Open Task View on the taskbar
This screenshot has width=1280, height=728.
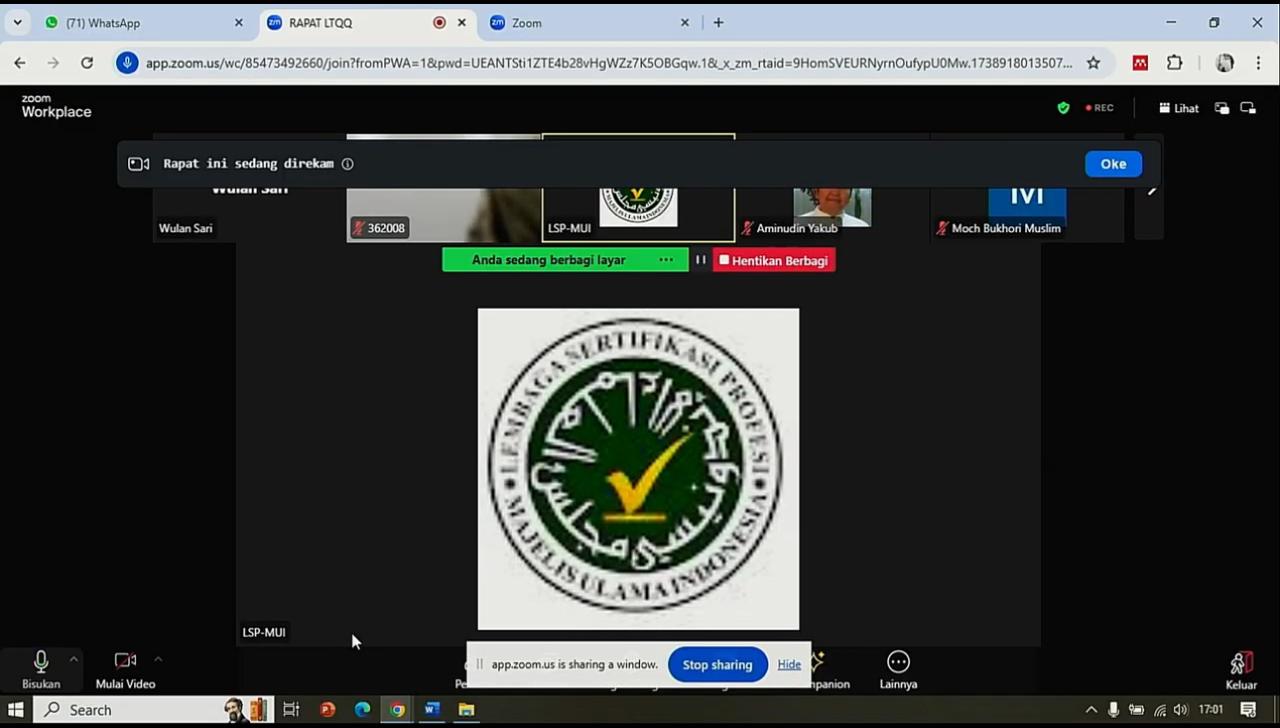coord(291,710)
